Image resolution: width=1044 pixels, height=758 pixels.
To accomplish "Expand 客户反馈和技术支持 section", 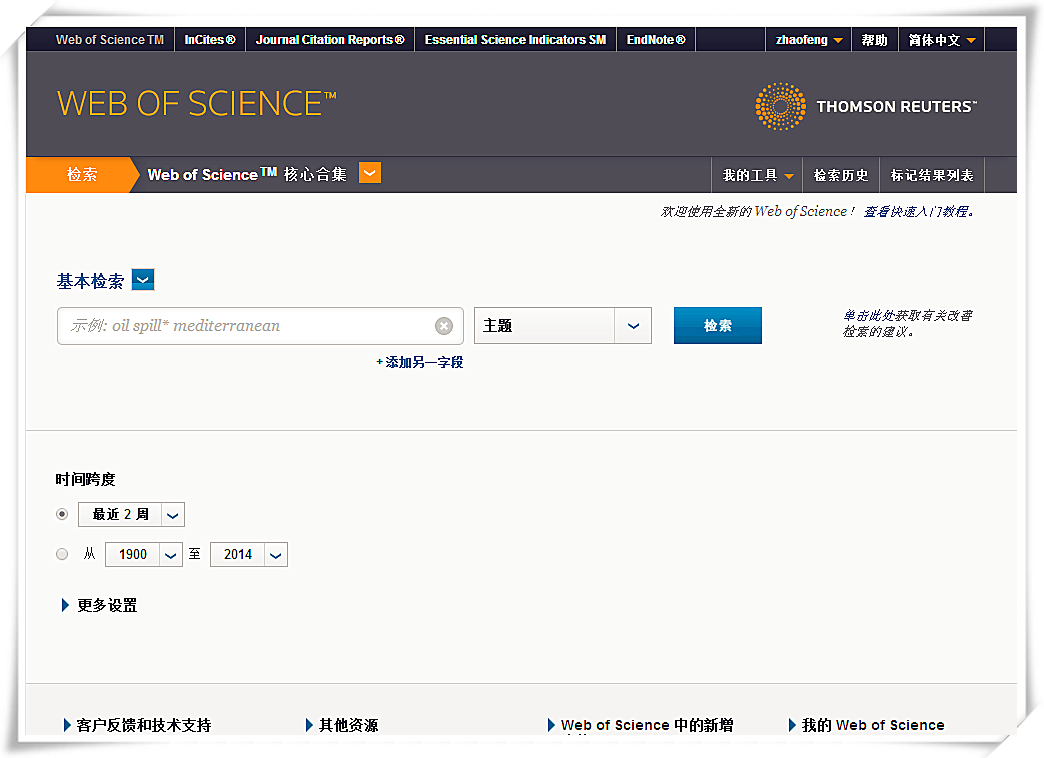I will click(x=137, y=725).
